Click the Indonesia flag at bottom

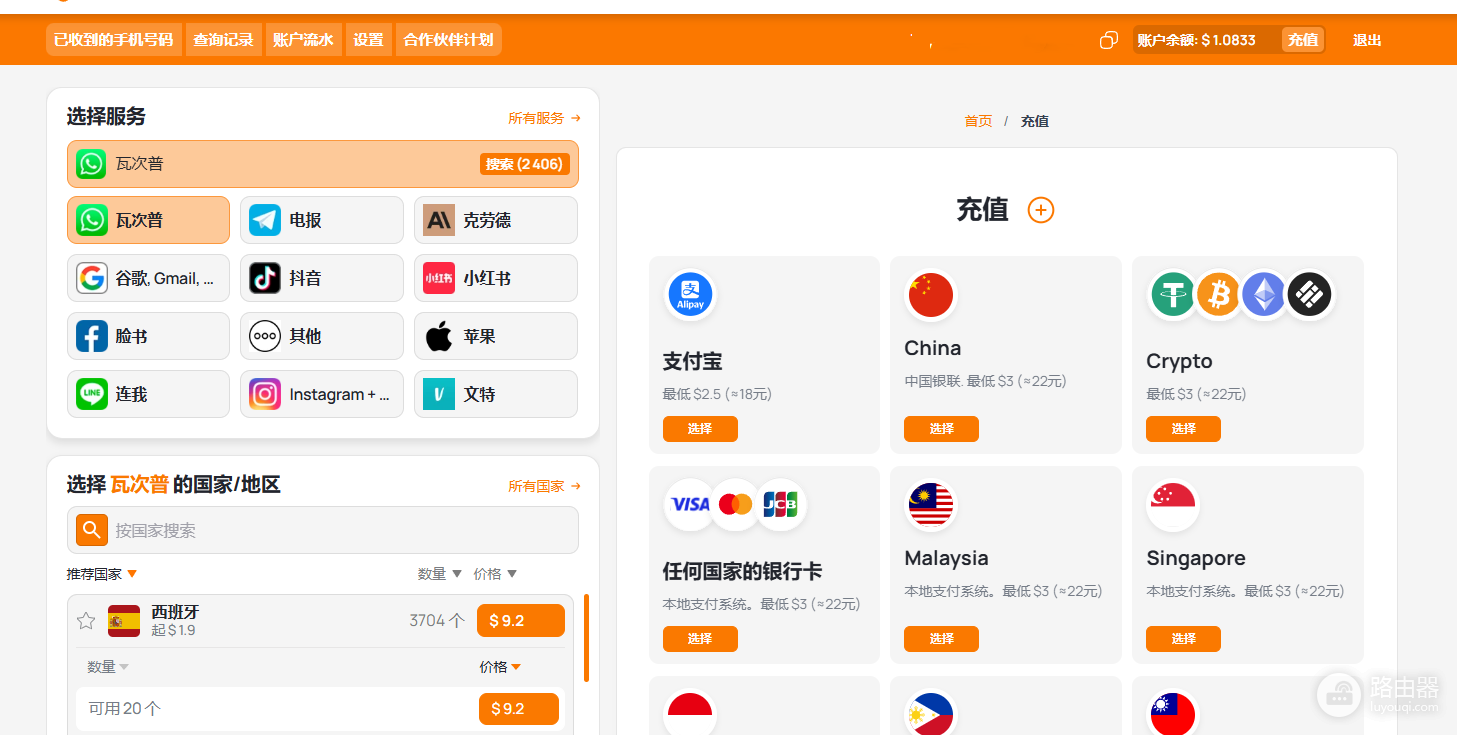[690, 715]
